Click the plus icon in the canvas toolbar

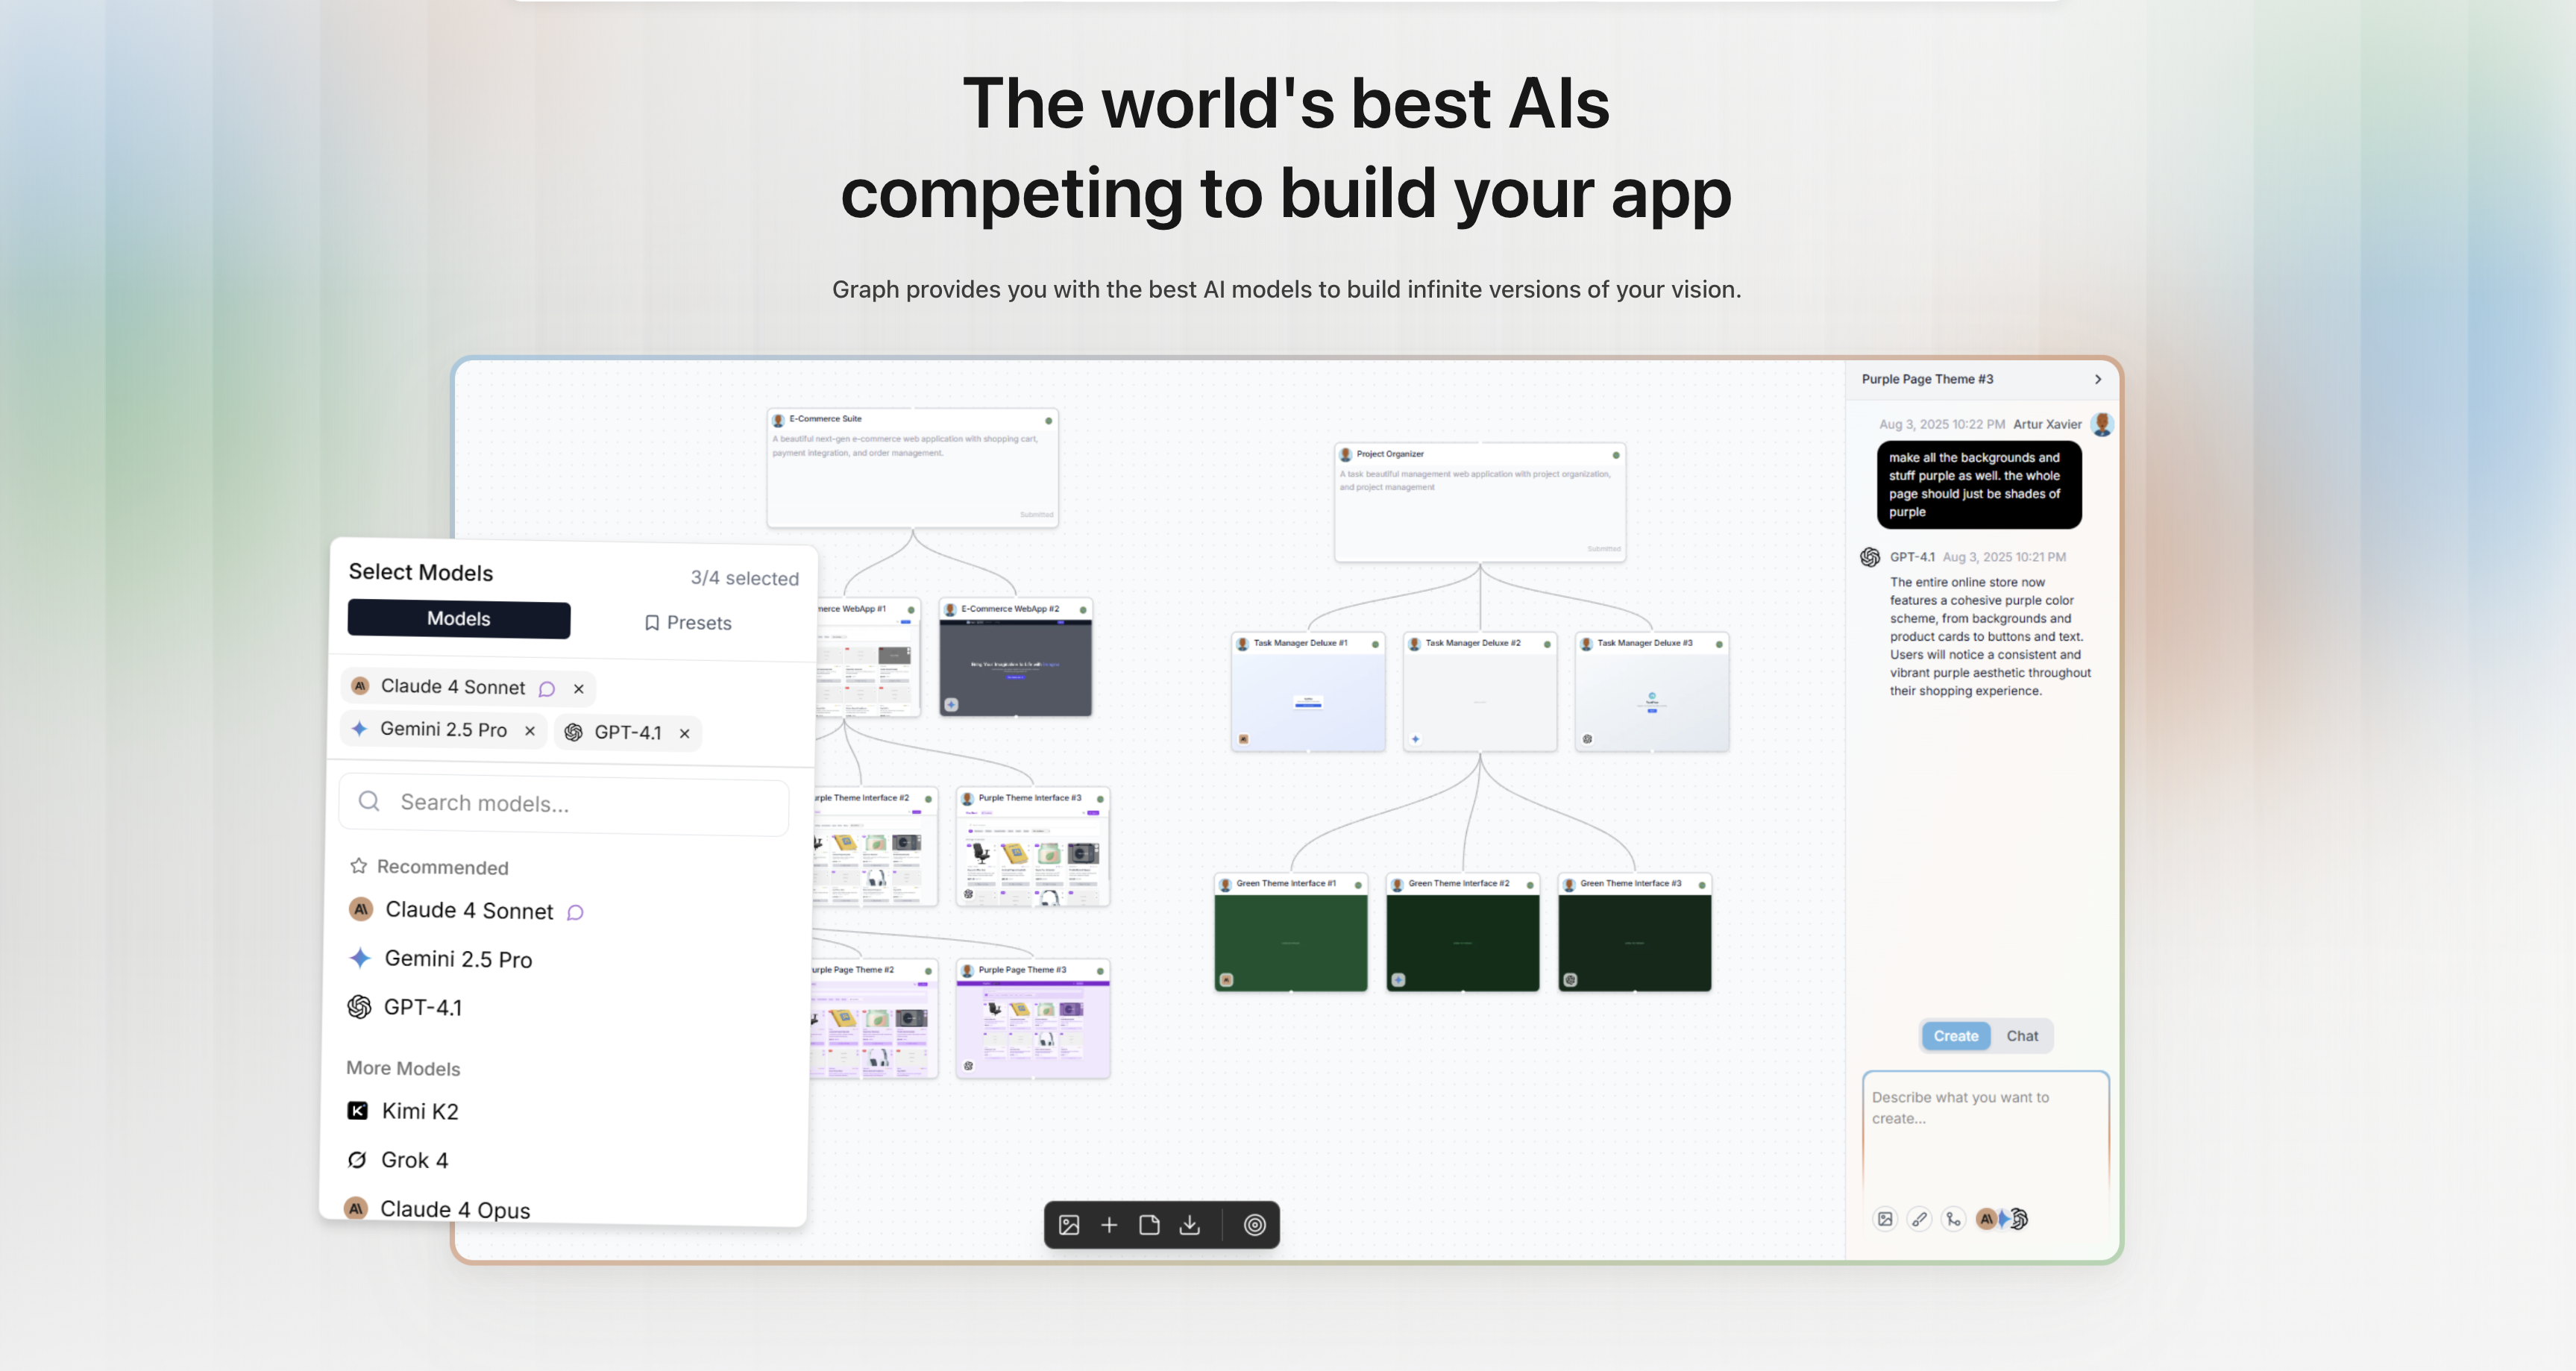(x=1109, y=1225)
